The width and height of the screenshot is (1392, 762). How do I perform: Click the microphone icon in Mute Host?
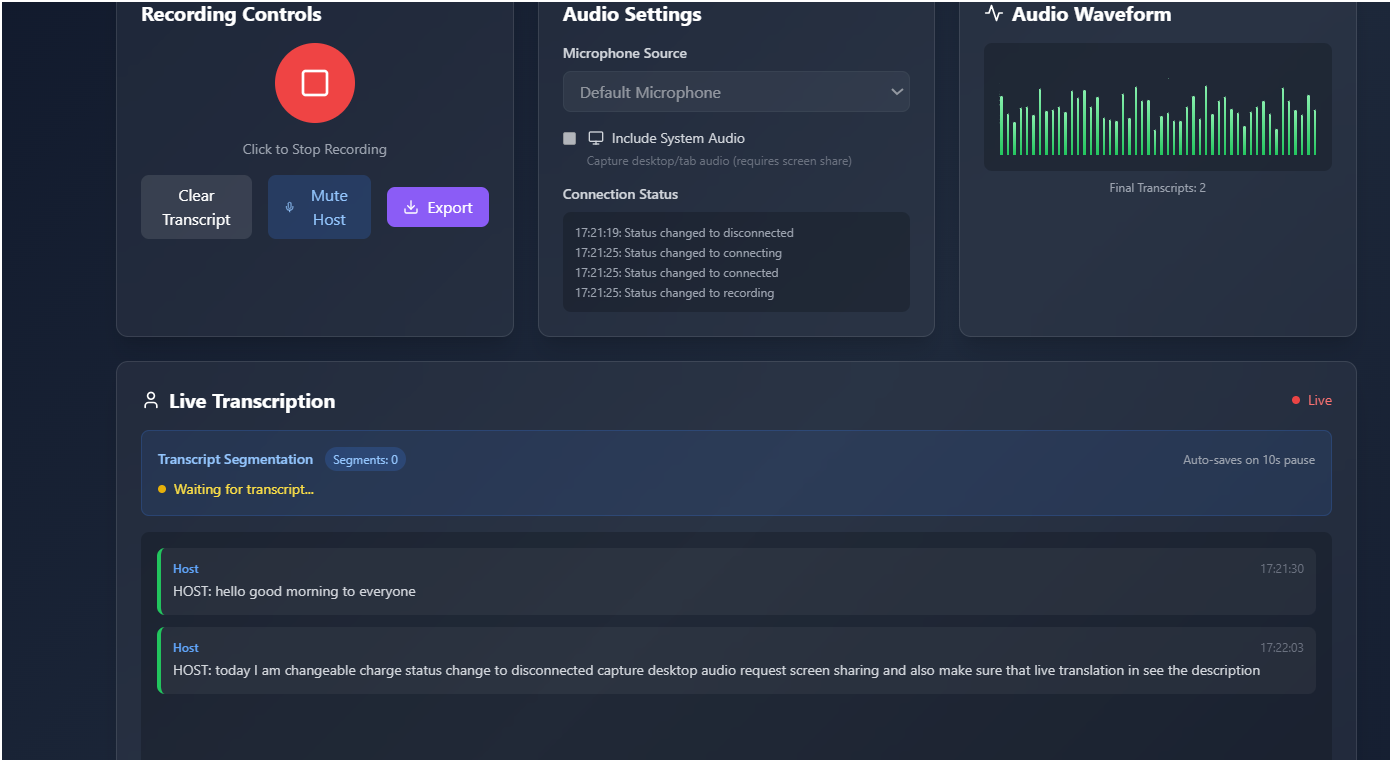point(290,208)
